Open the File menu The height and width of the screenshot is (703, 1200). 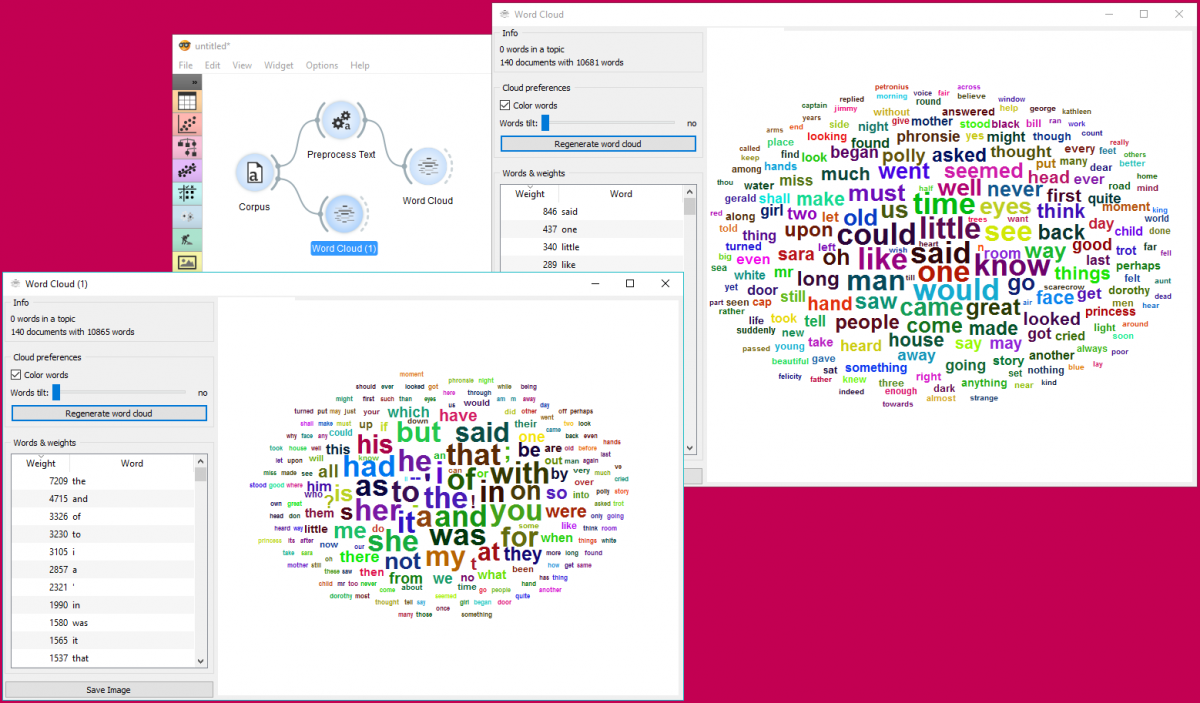[185, 65]
